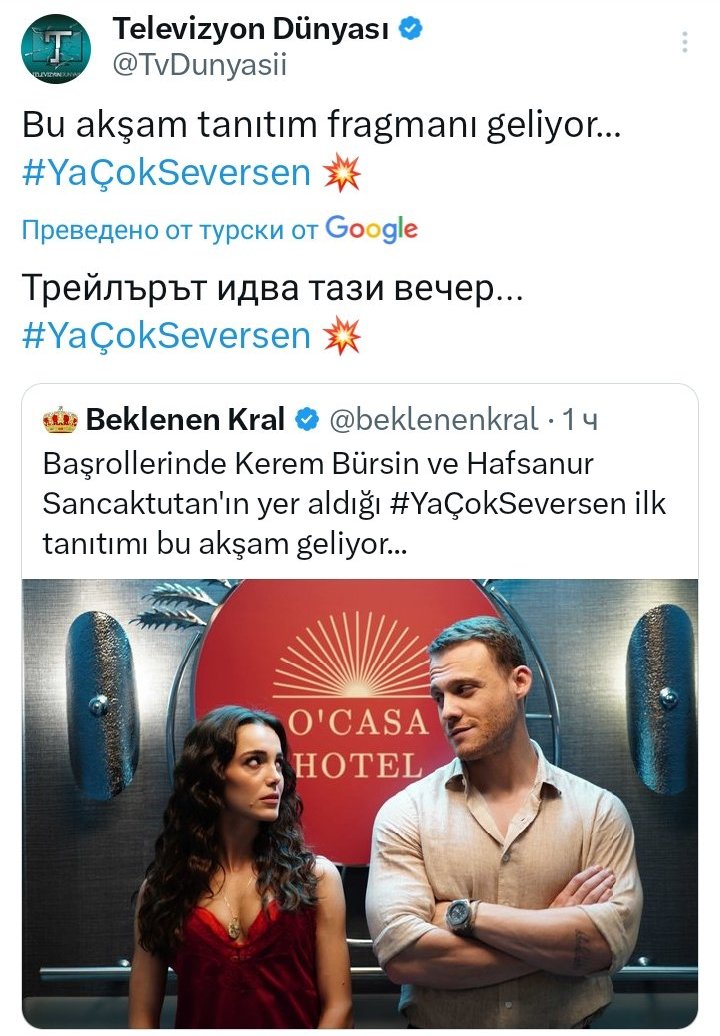Screen dimensions: 720x1036
Task: Open the Televizyon Dünyası profile avatar
Action: (x=55, y=48)
